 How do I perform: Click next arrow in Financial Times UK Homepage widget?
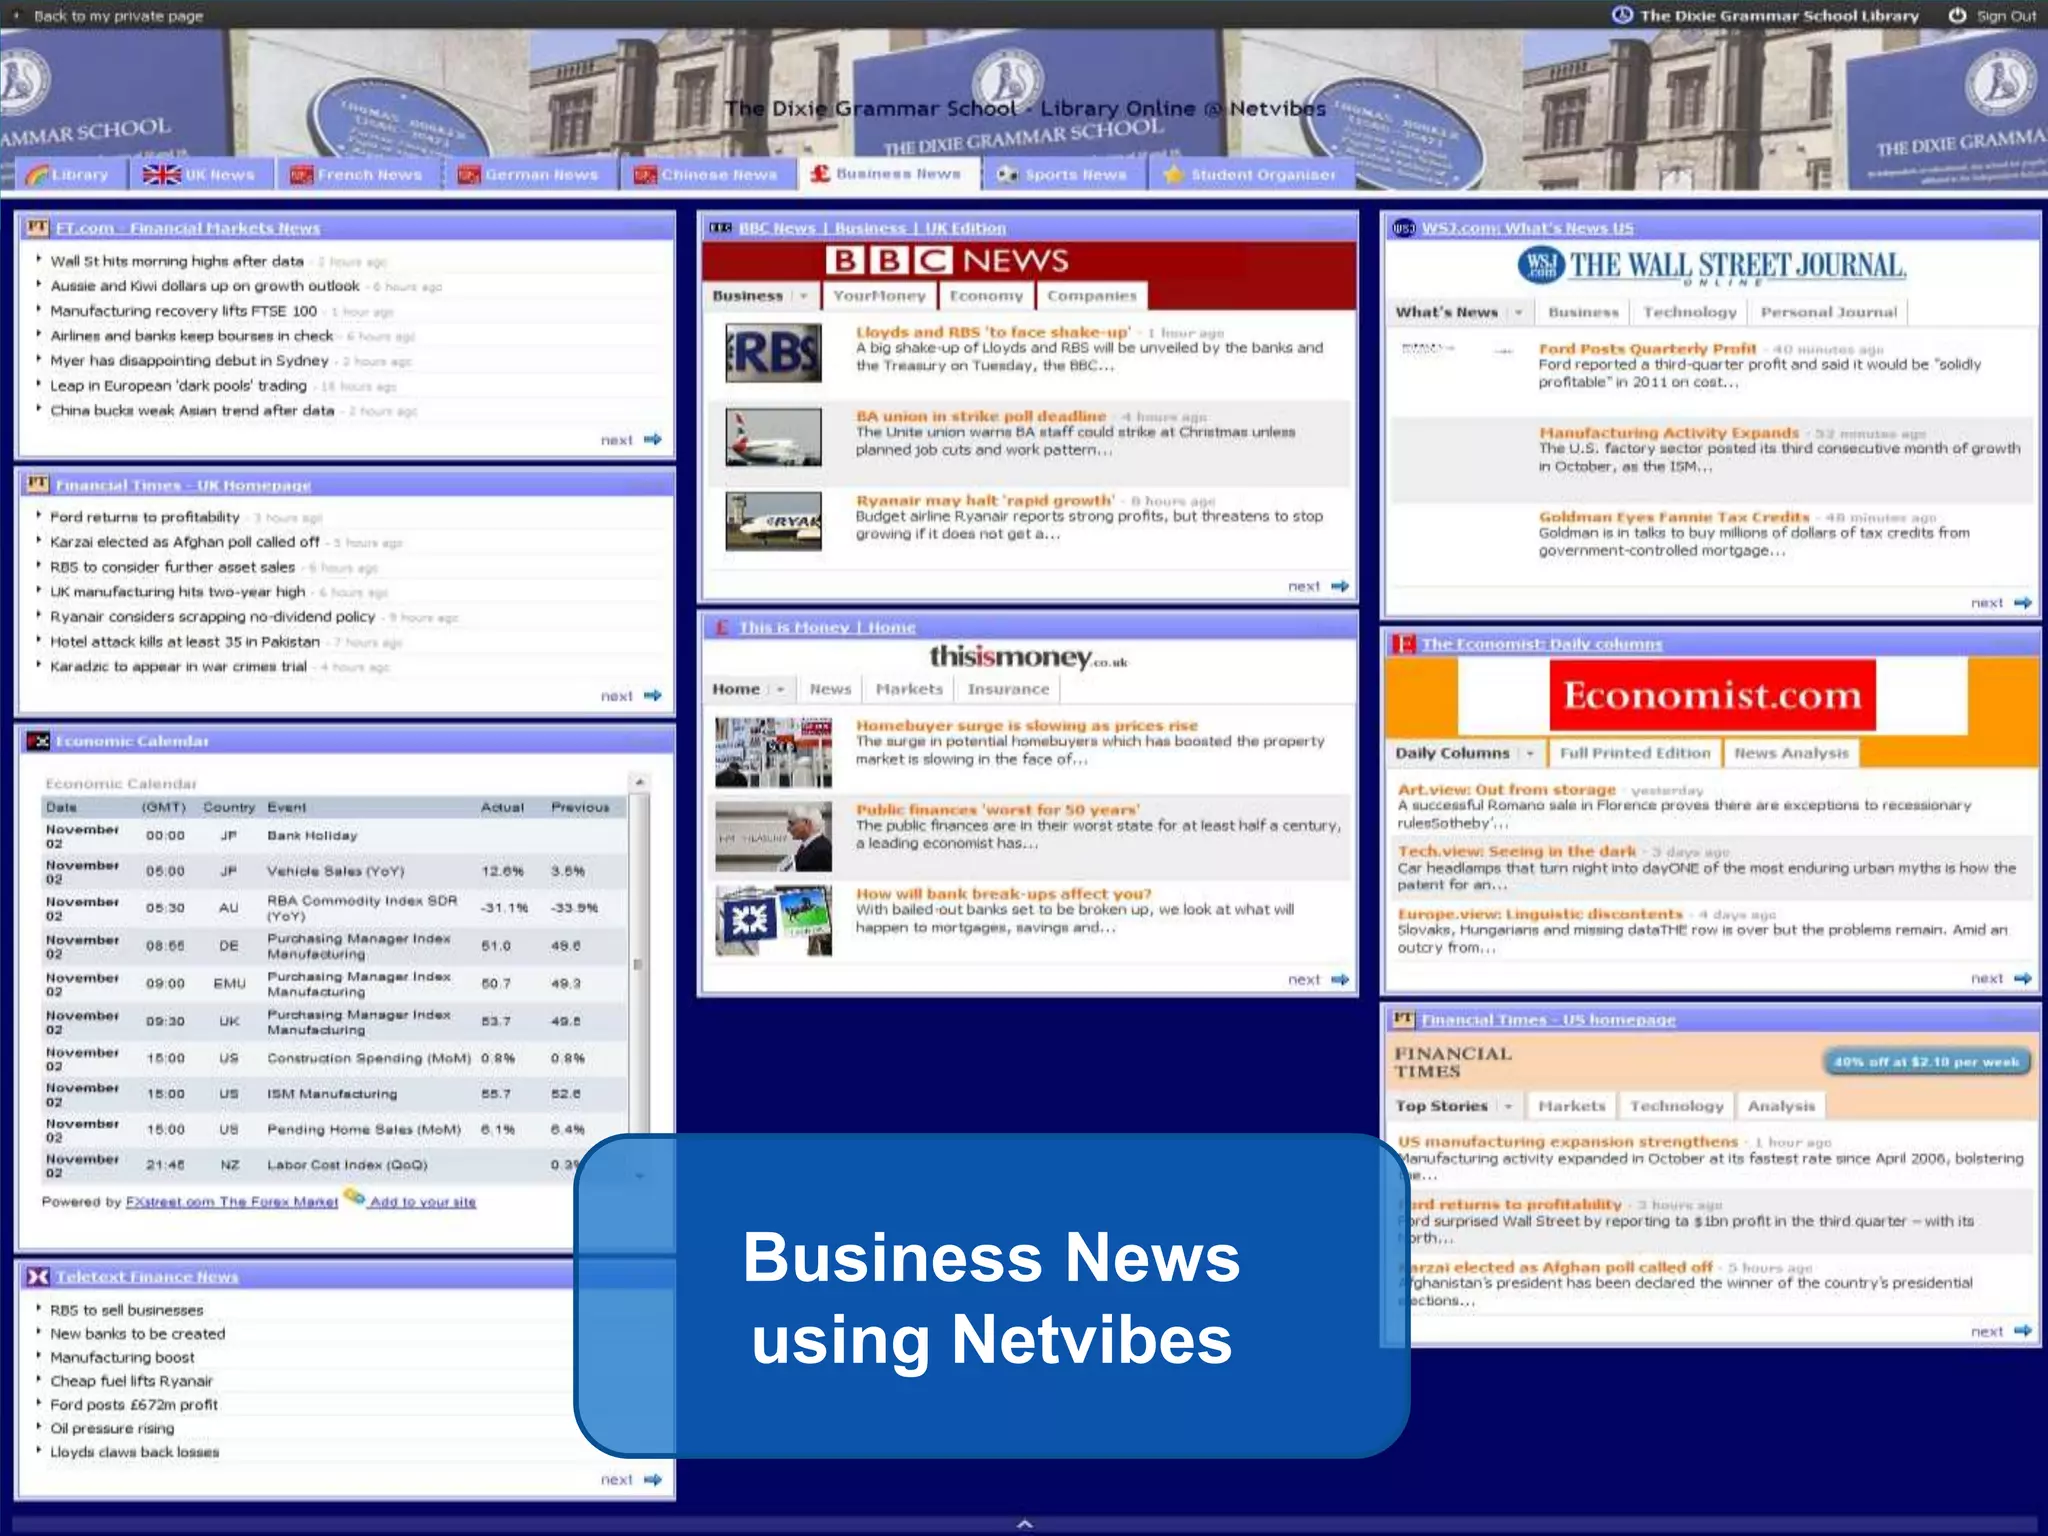coord(653,695)
